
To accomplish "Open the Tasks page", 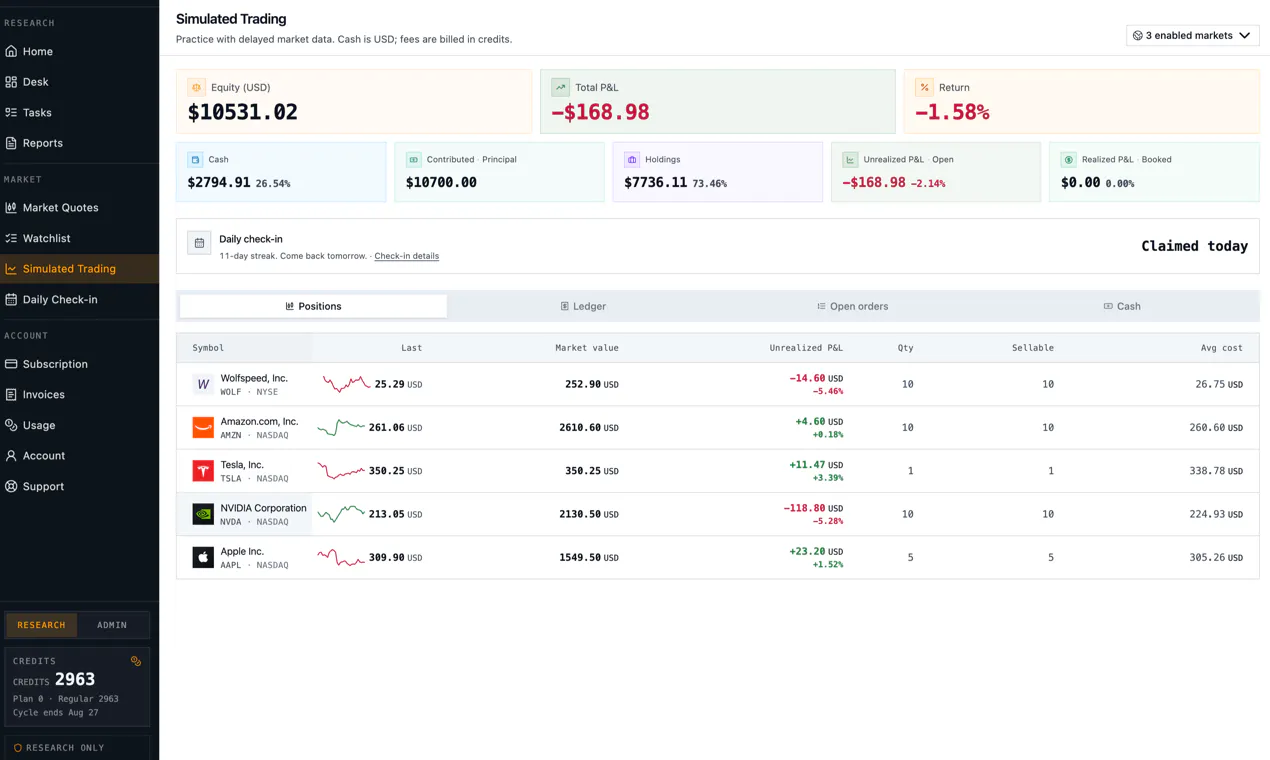I will [x=37, y=113].
